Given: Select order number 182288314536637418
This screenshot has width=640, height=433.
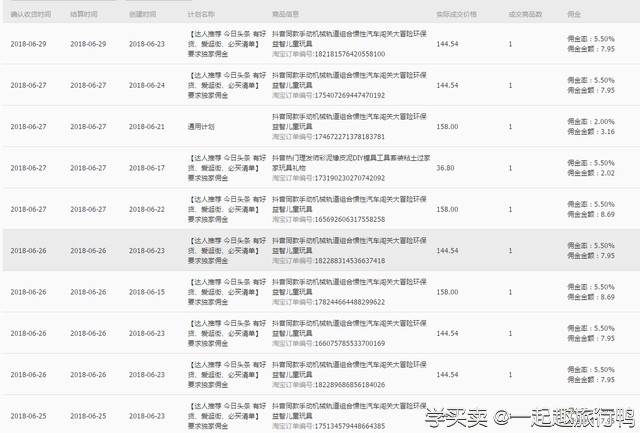Looking at the screenshot, I should pos(350,260).
